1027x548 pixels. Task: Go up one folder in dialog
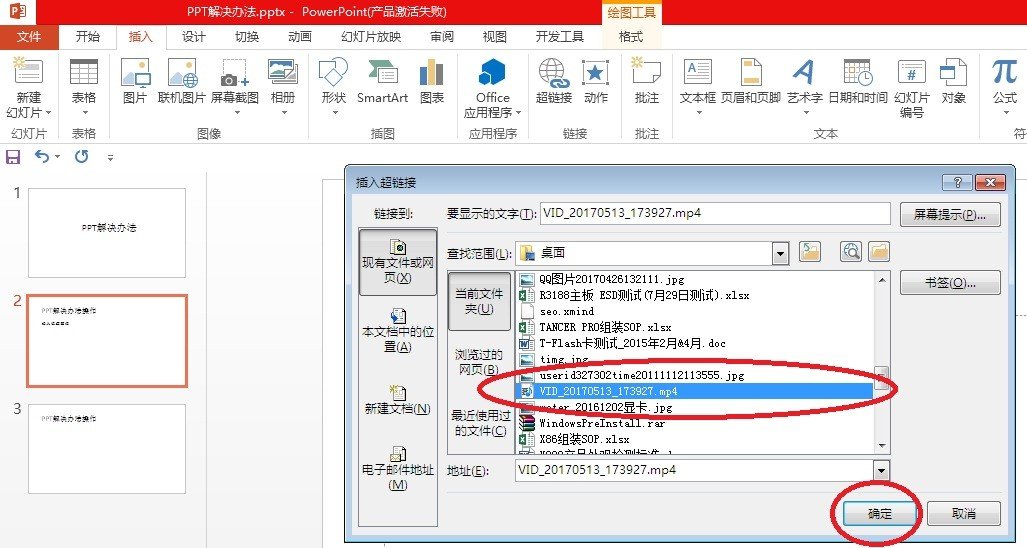[x=810, y=252]
